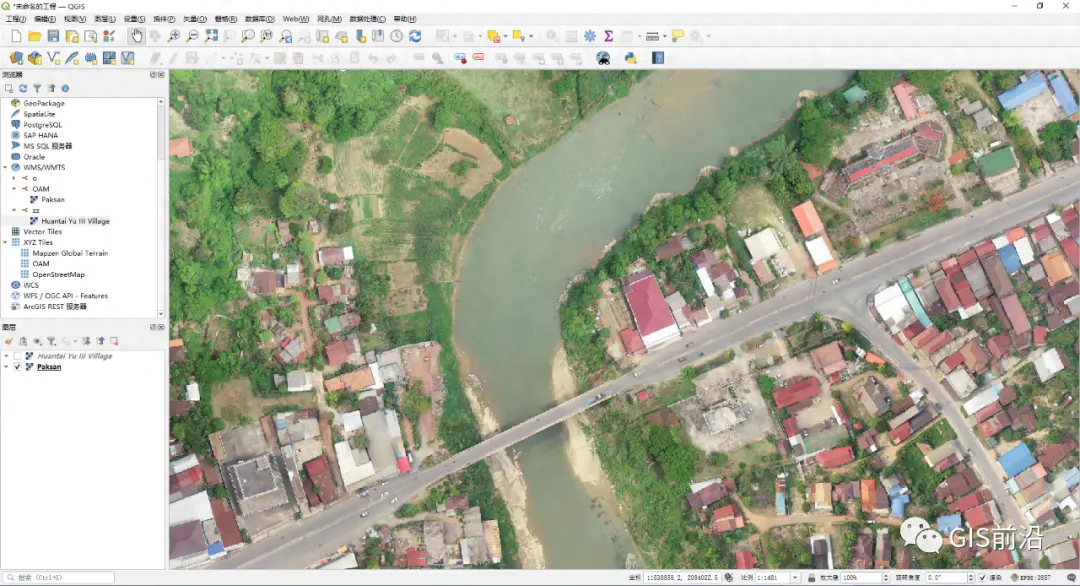Open the yellow folder Open Project icon
The image size is (1080, 586).
click(x=35, y=36)
